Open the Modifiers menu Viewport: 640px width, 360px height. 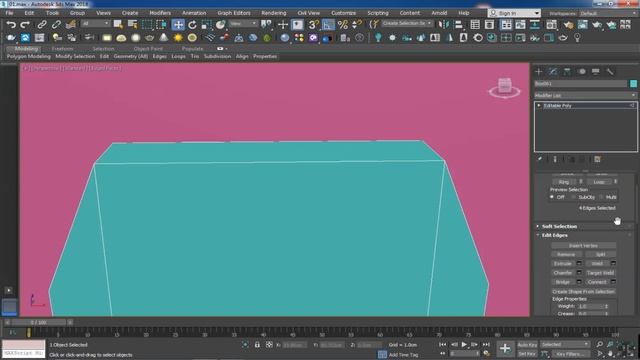point(160,13)
